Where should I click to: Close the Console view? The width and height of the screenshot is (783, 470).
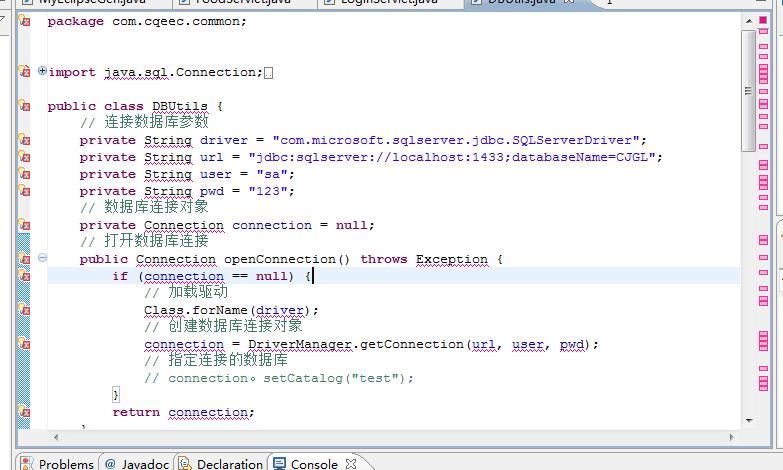pyautogui.click(x=351, y=464)
